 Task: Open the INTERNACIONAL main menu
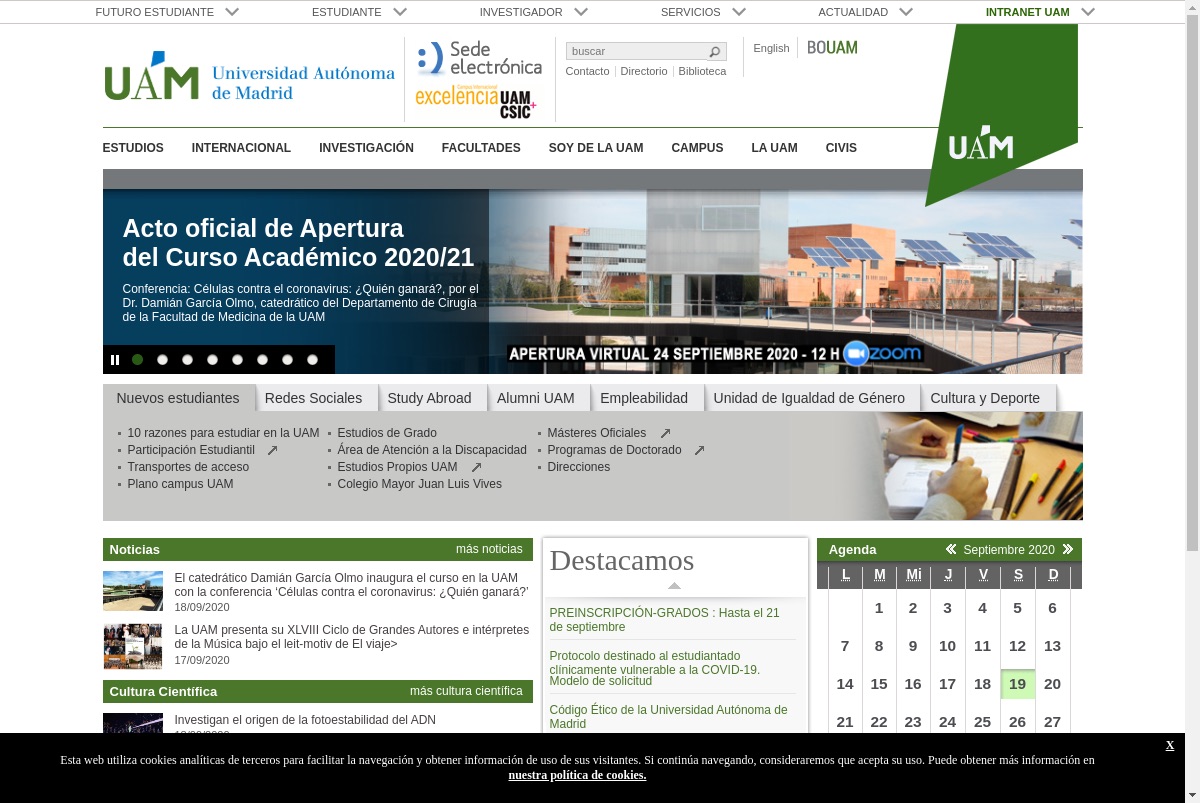241,148
